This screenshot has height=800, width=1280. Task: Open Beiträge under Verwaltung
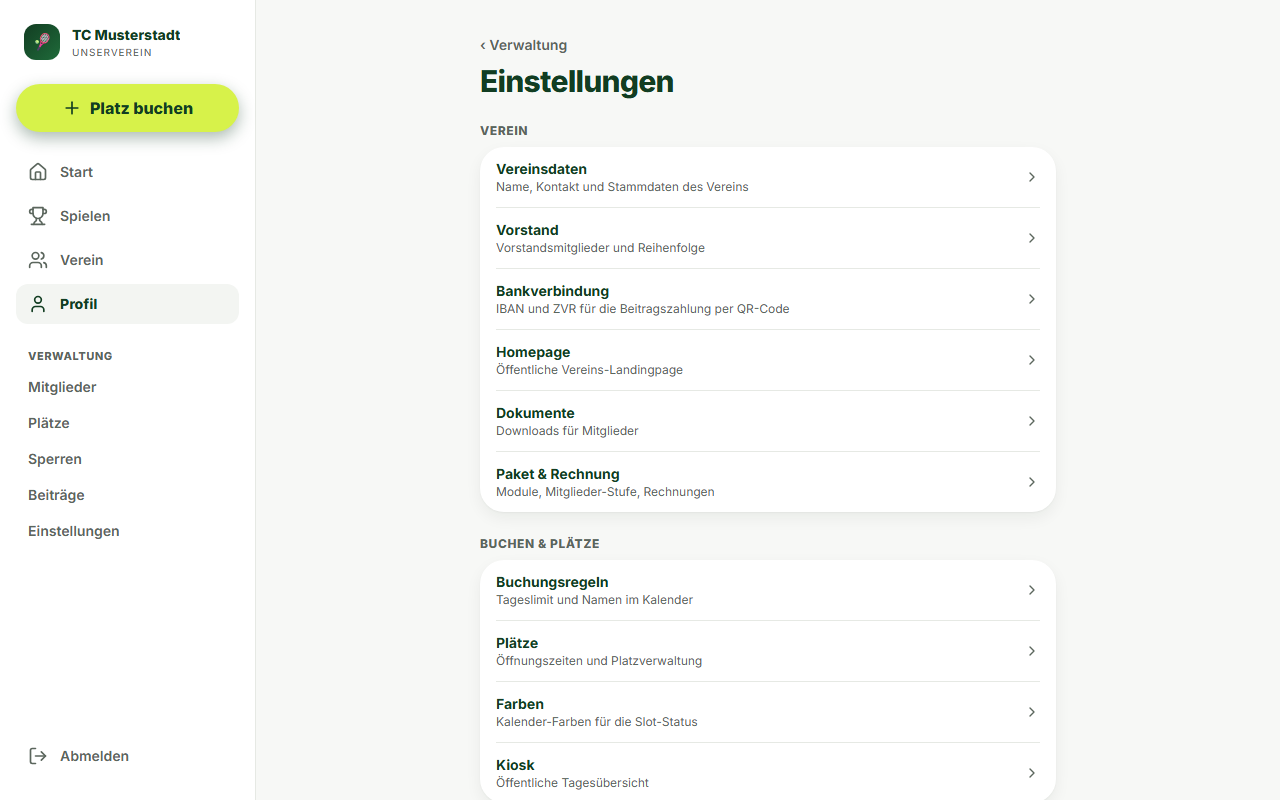click(x=56, y=495)
